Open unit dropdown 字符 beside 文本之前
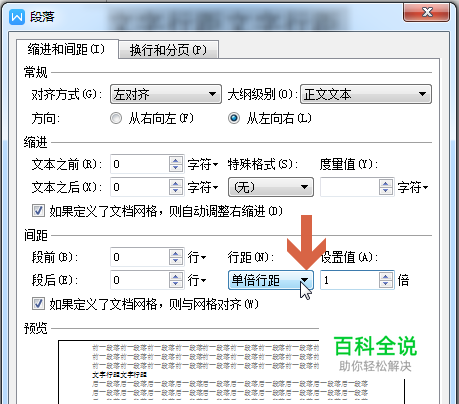This screenshot has width=459, height=404. pos(203,164)
